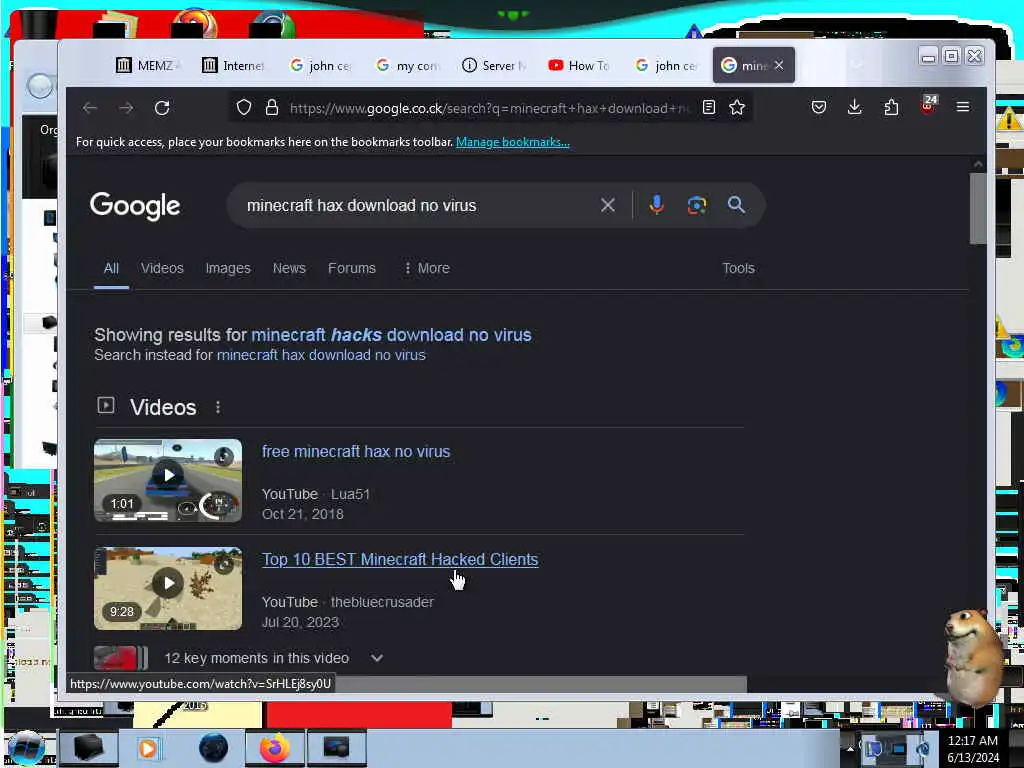Open the Windows Start orb
Viewport: 1024px width, 768px height.
click(26, 748)
